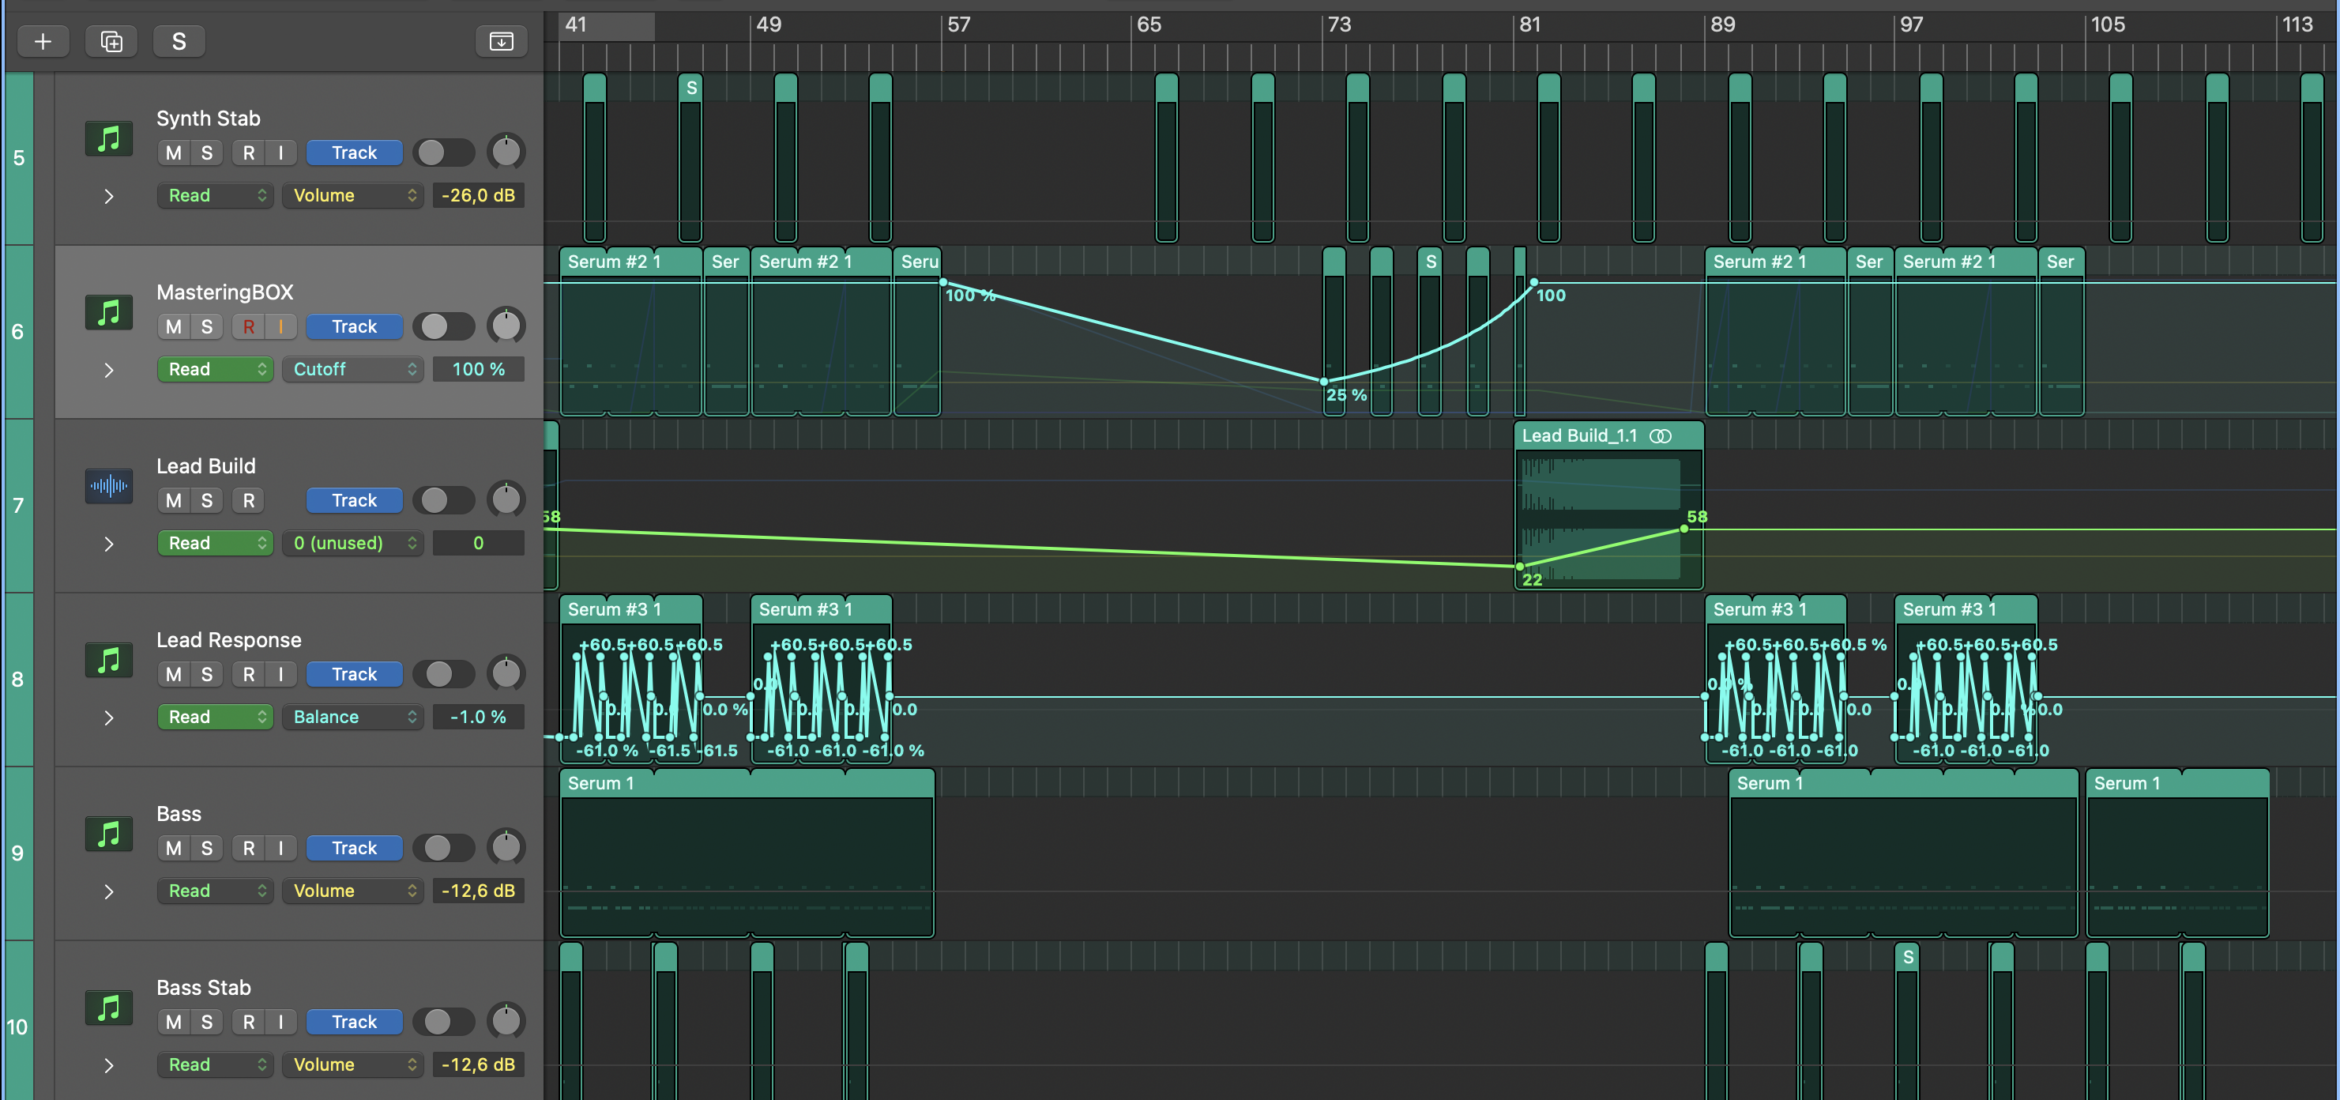The height and width of the screenshot is (1100, 2340).
Task: Click the track import down-arrow icon
Action: pyautogui.click(x=500, y=41)
